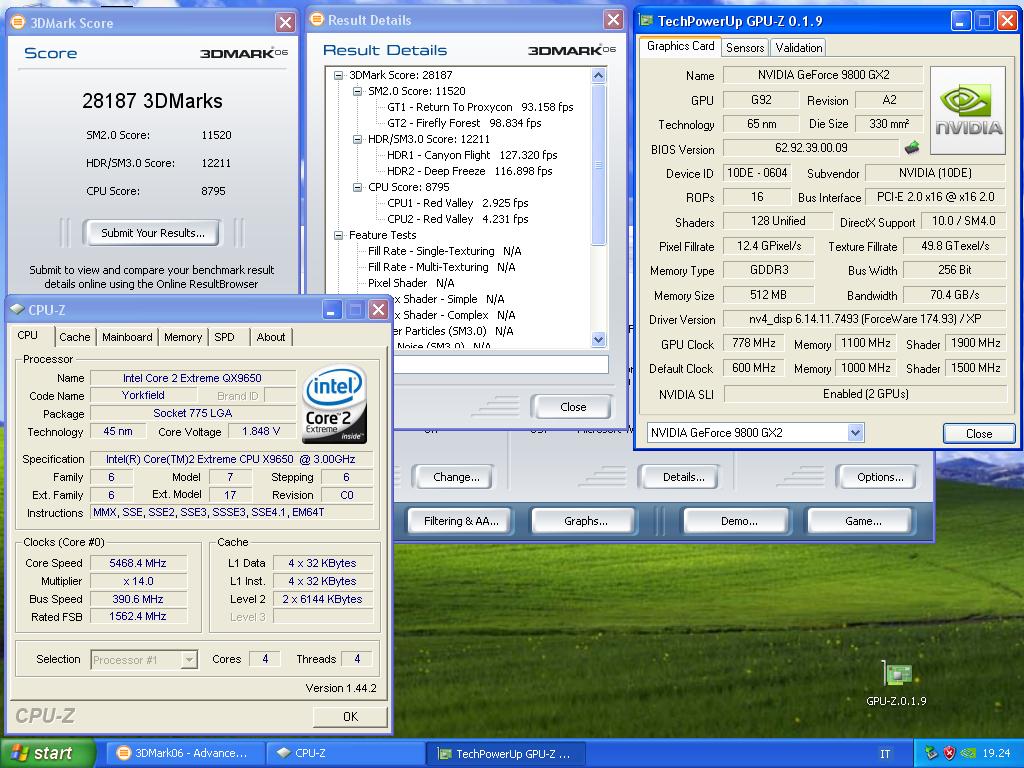Image resolution: width=1024 pixels, height=768 pixels.
Task: Collapse the Feature Tests tree node
Action: pos(338,235)
